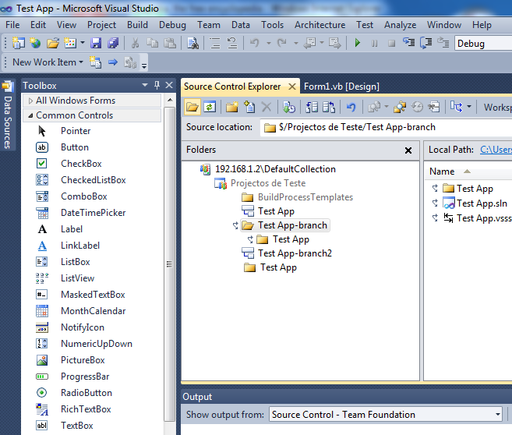Click the Stop Debugging square icon

[x=392, y=43]
